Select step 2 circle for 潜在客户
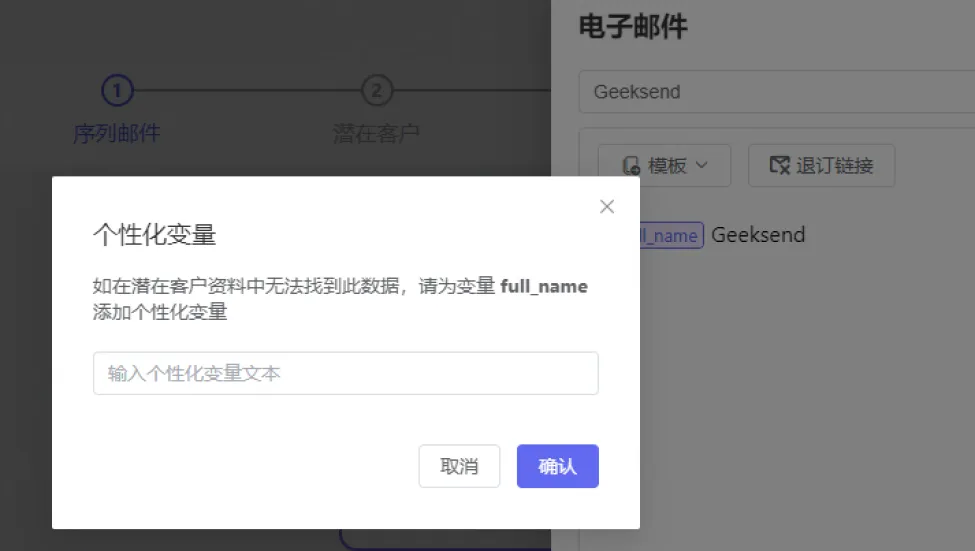 [x=377, y=91]
